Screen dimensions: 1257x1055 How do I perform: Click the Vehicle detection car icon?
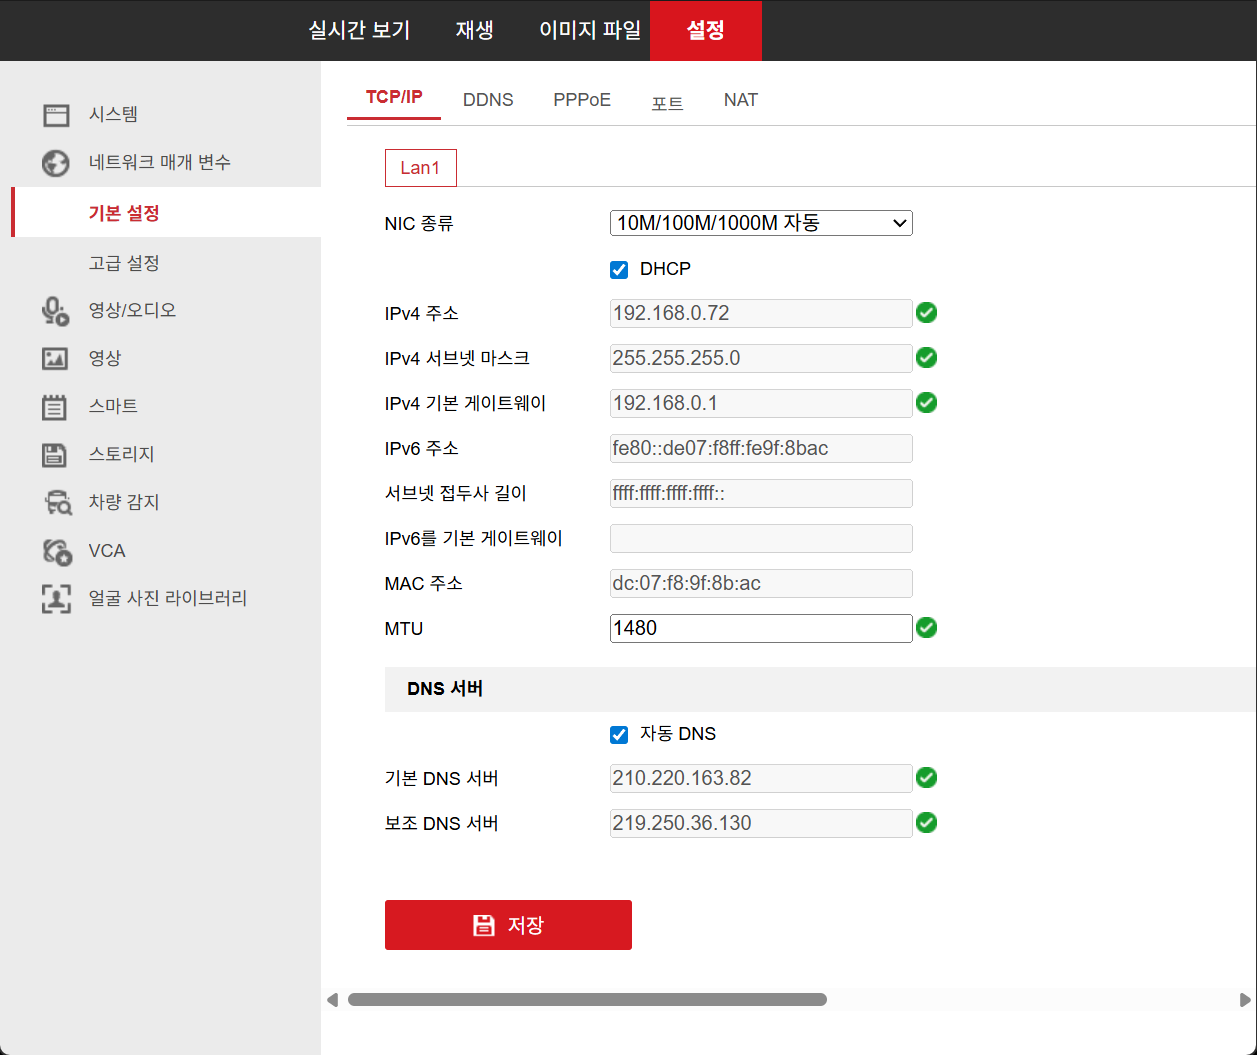pyautogui.click(x=58, y=503)
